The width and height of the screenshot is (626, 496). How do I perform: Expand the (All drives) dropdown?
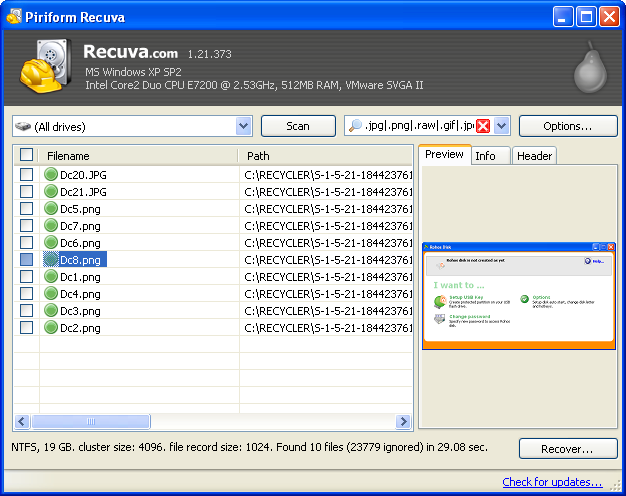(243, 126)
